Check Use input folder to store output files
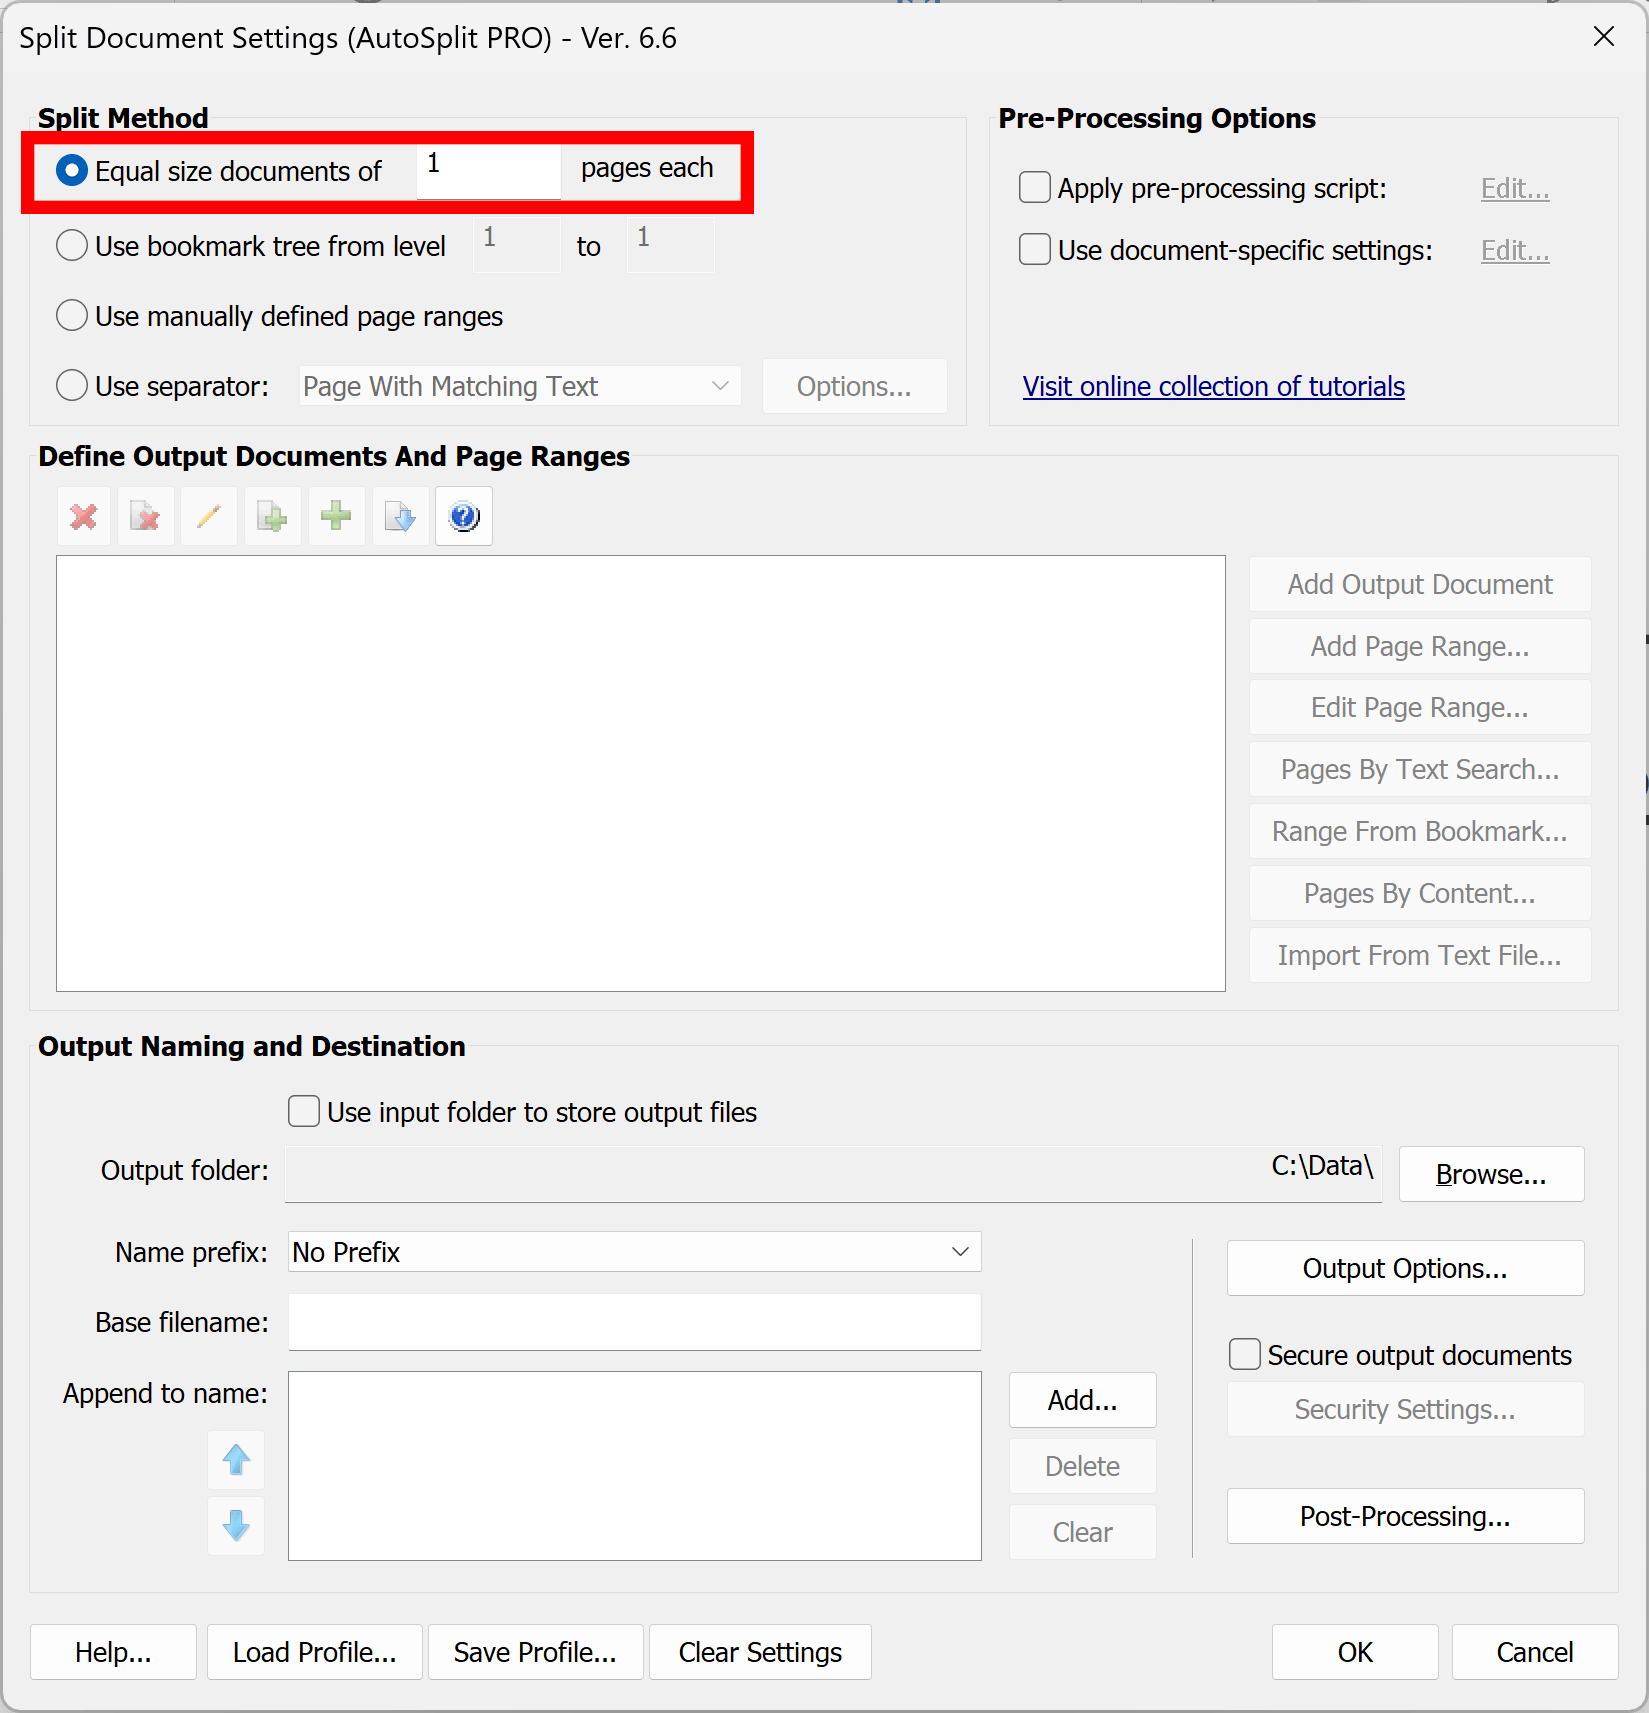 coord(304,1112)
